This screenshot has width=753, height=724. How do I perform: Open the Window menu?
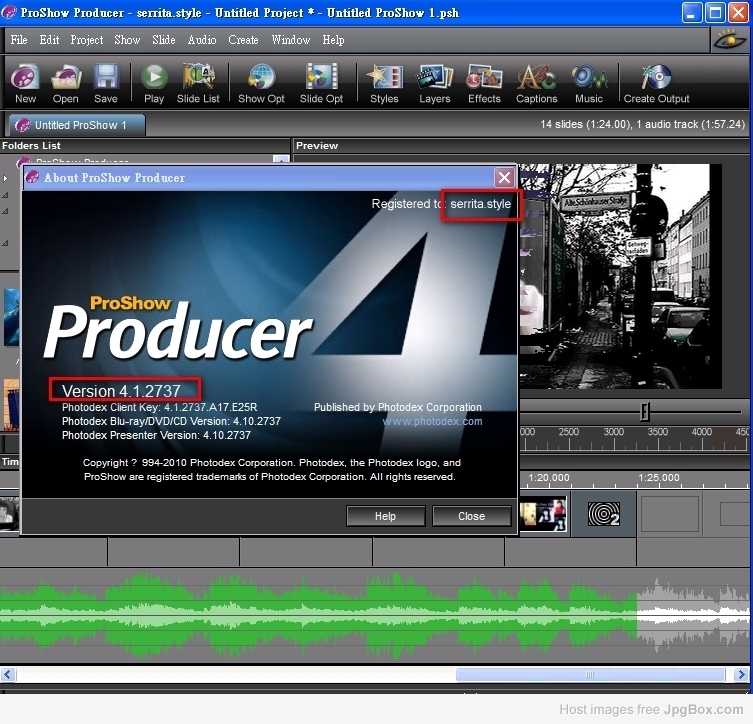(291, 40)
